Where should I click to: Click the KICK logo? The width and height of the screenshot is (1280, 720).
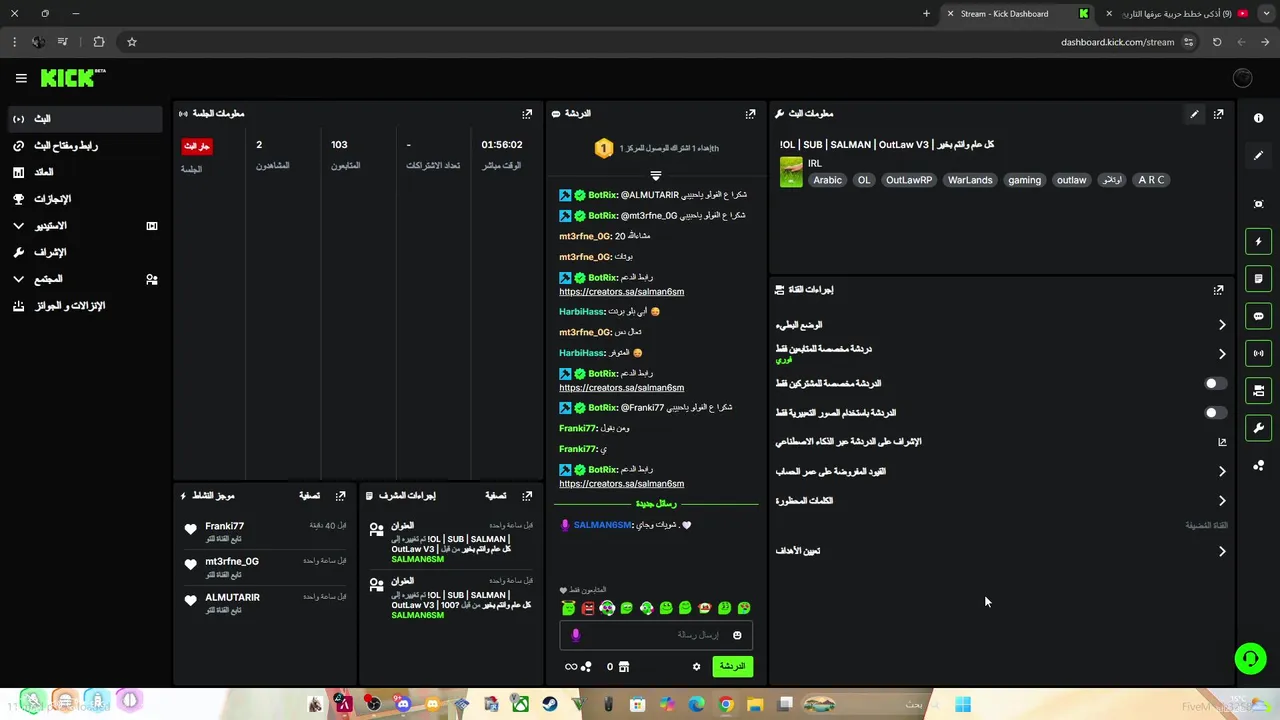pos(72,78)
